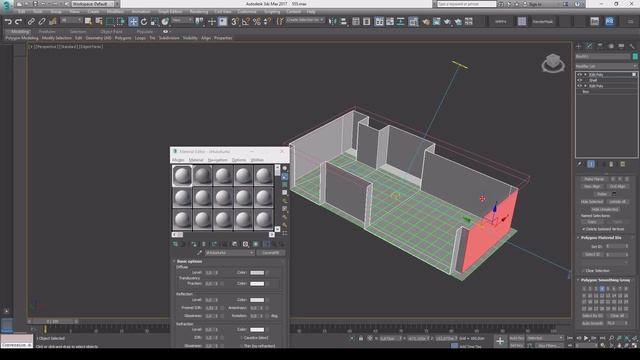Click Pin Stack icon under modifier stack
640x360 pixels.
[580, 164]
